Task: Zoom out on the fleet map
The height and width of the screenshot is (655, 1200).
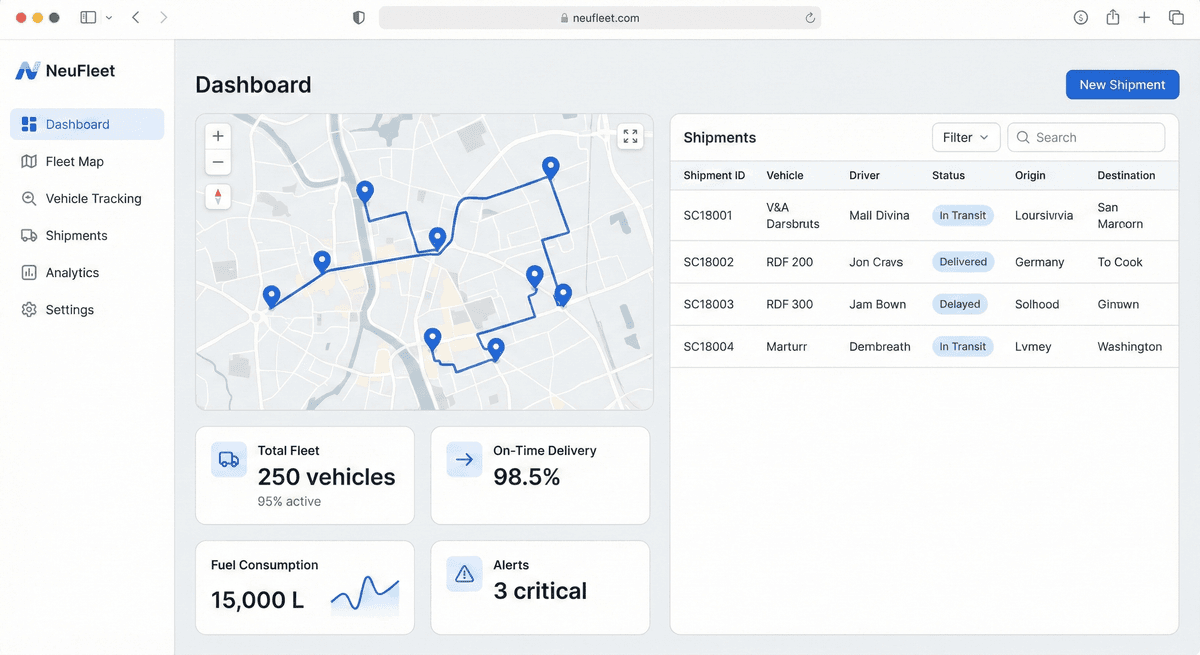Action: pos(217,161)
